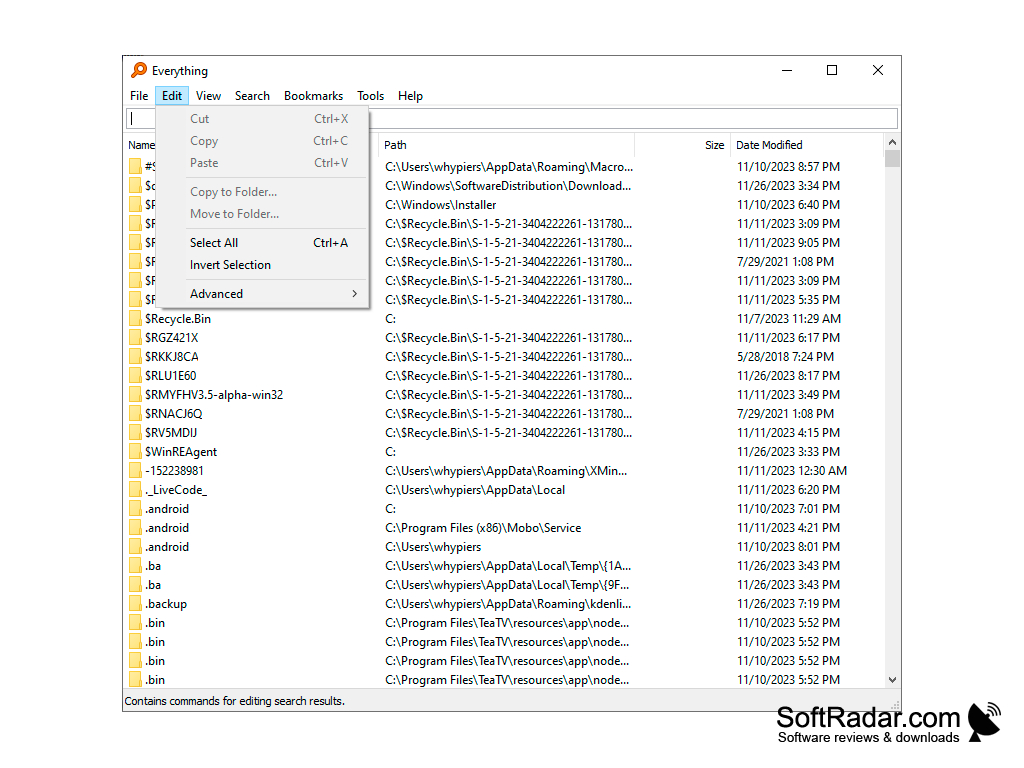
Task: Sort by Date Modified column header
Action: click(807, 145)
